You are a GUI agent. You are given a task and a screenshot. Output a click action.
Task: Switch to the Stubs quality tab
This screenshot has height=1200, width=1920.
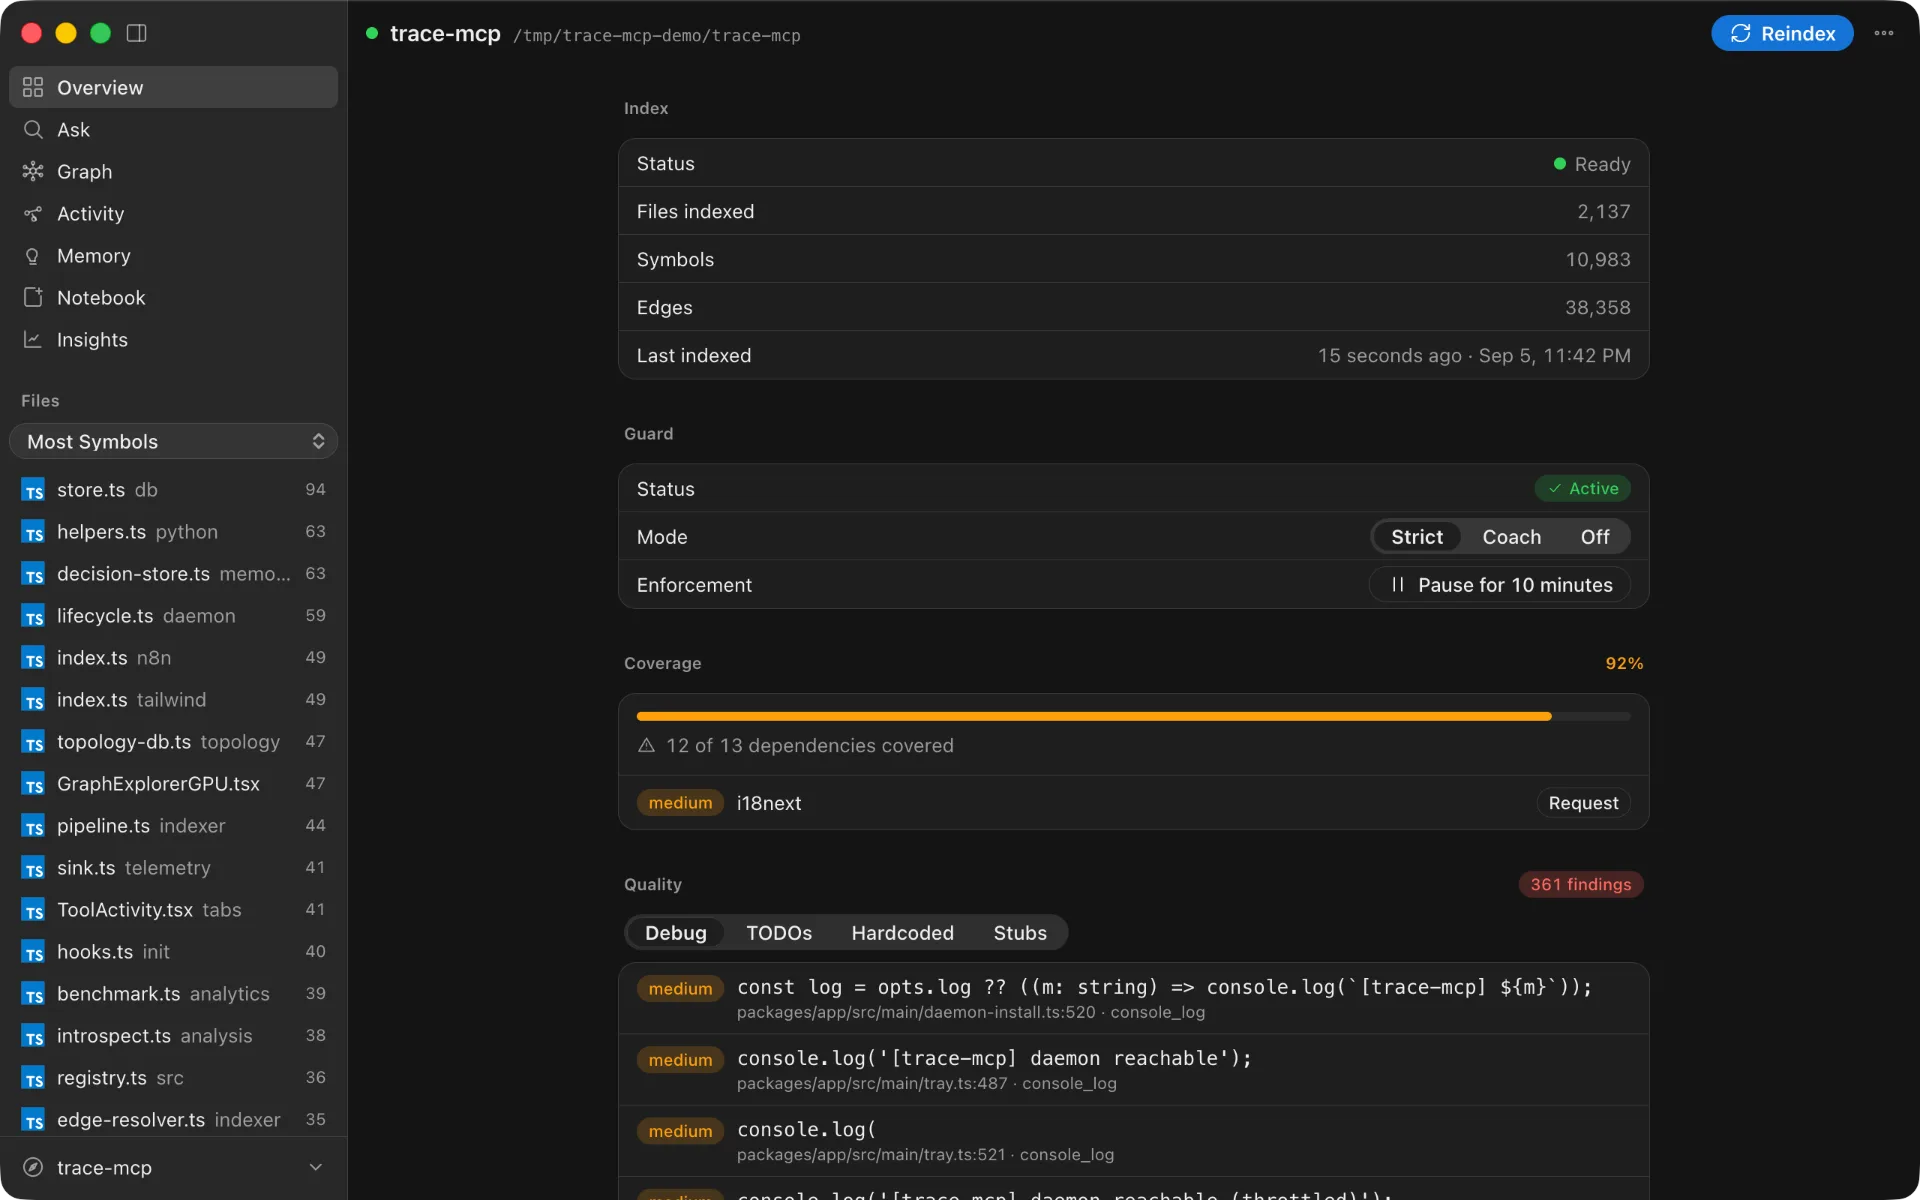tap(1020, 933)
